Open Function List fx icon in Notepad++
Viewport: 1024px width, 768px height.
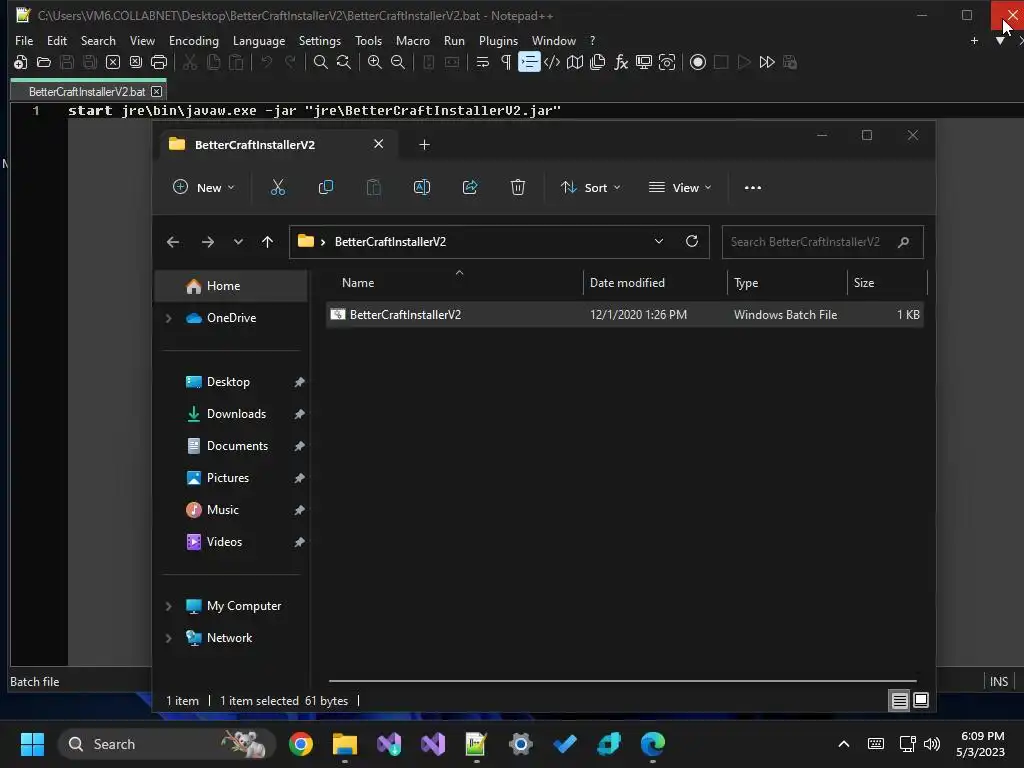point(620,62)
